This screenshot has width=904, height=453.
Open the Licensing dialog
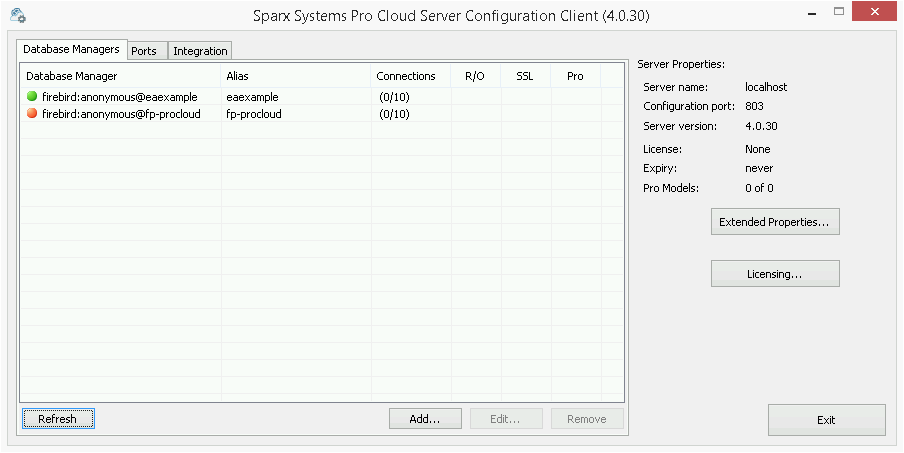775,273
